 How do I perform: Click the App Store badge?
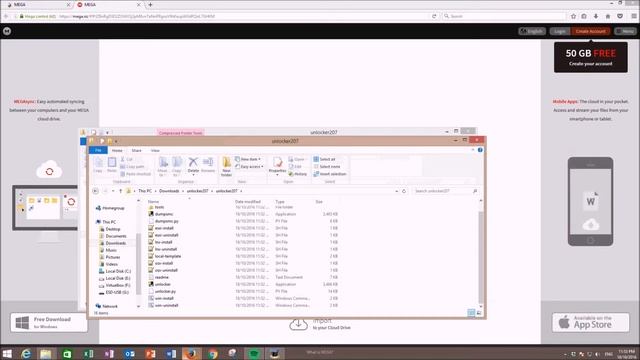coord(590,322)
